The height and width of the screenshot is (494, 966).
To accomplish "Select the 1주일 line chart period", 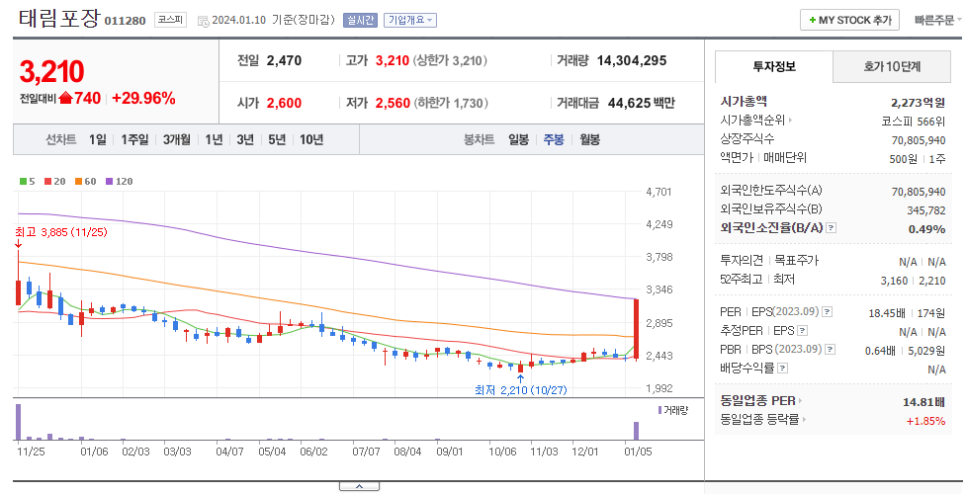I will (134, 140).
